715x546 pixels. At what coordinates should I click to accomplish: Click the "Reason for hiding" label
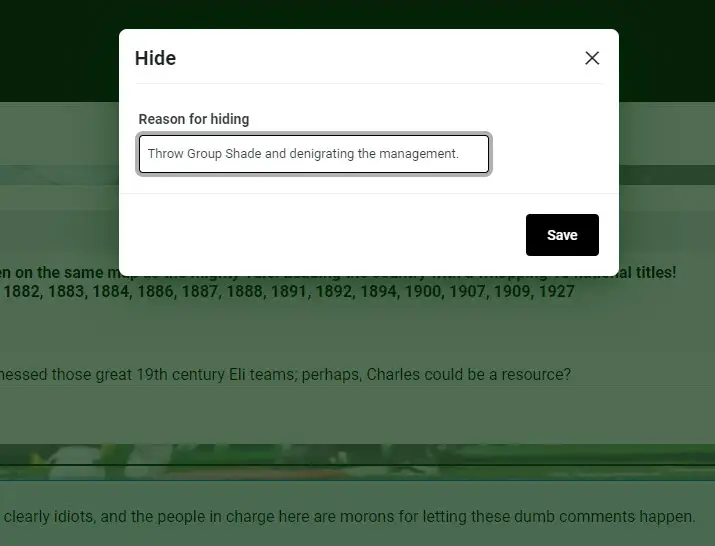[x=194, y=119]
